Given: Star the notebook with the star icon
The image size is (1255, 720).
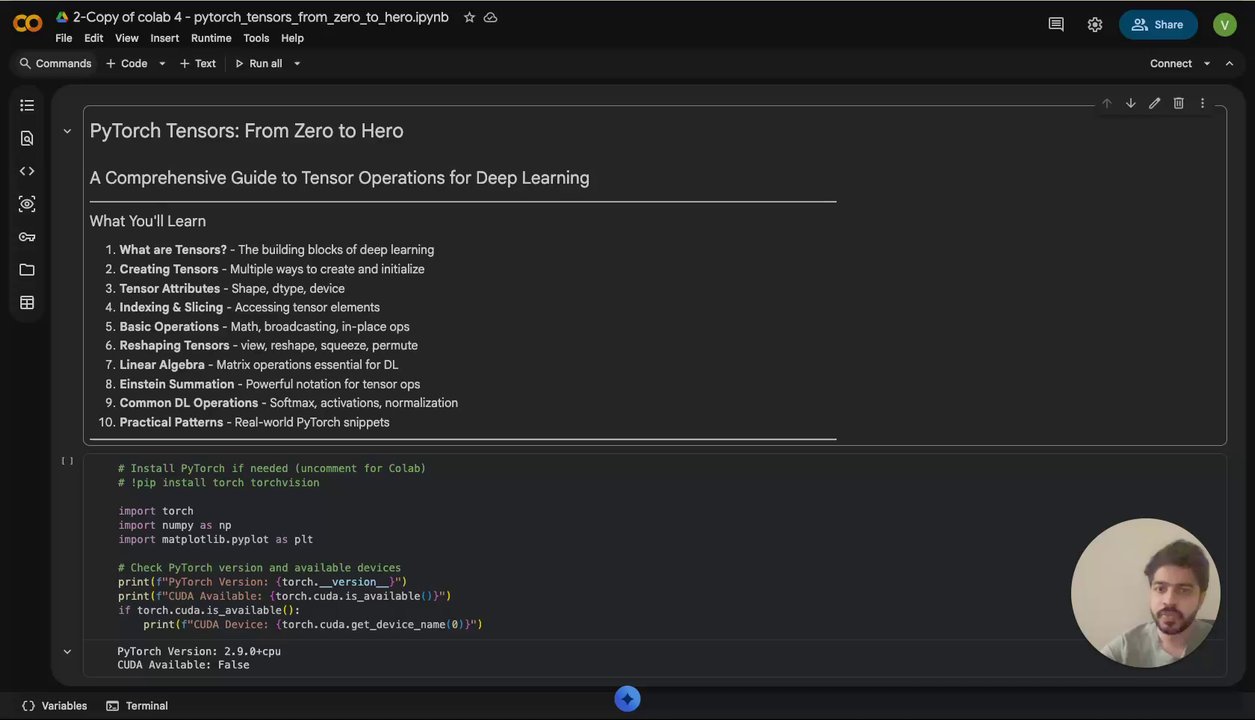Looking at the screenshot, I should pos(469,17).
